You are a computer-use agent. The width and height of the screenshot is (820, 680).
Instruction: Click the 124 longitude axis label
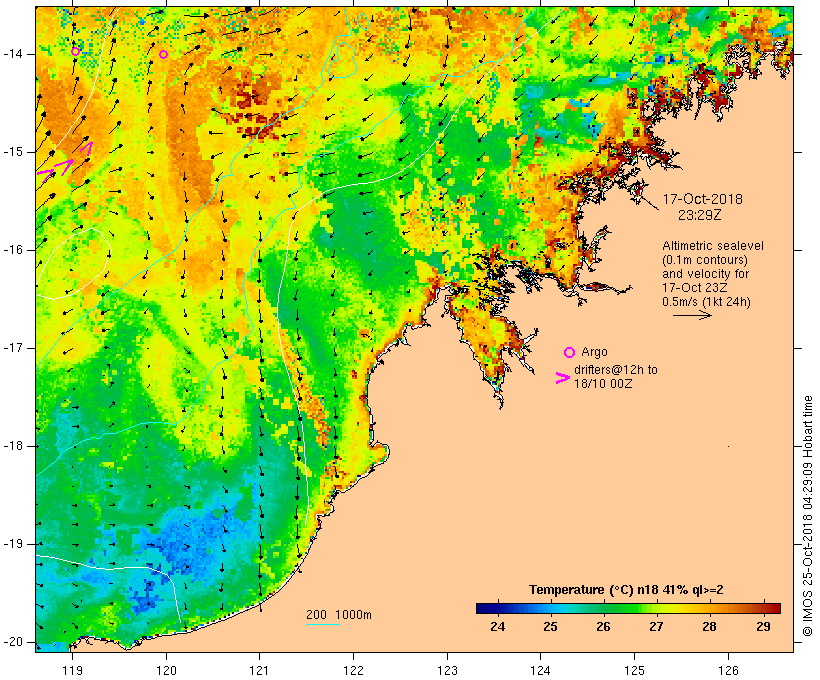[x=540, y=670]
